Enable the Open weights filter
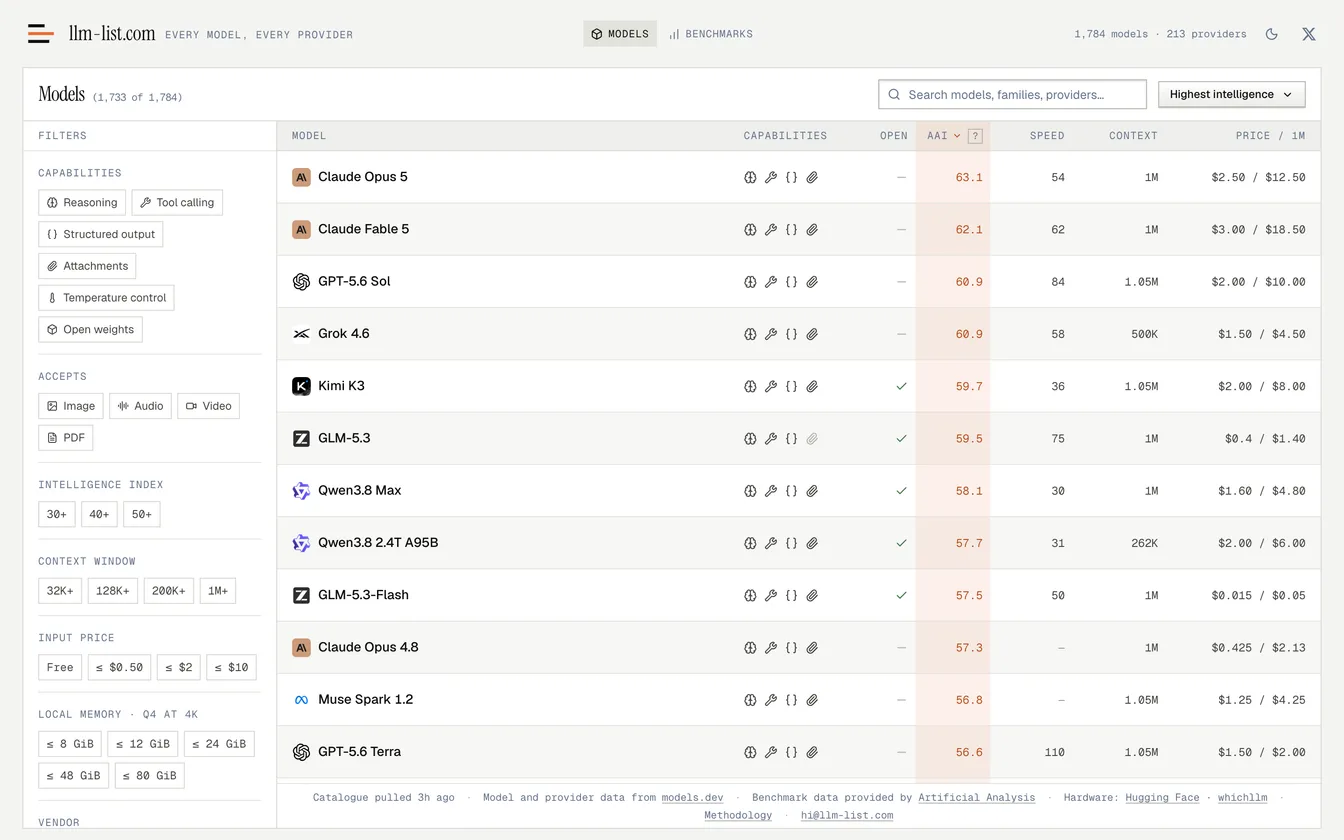 click(91, 330)
